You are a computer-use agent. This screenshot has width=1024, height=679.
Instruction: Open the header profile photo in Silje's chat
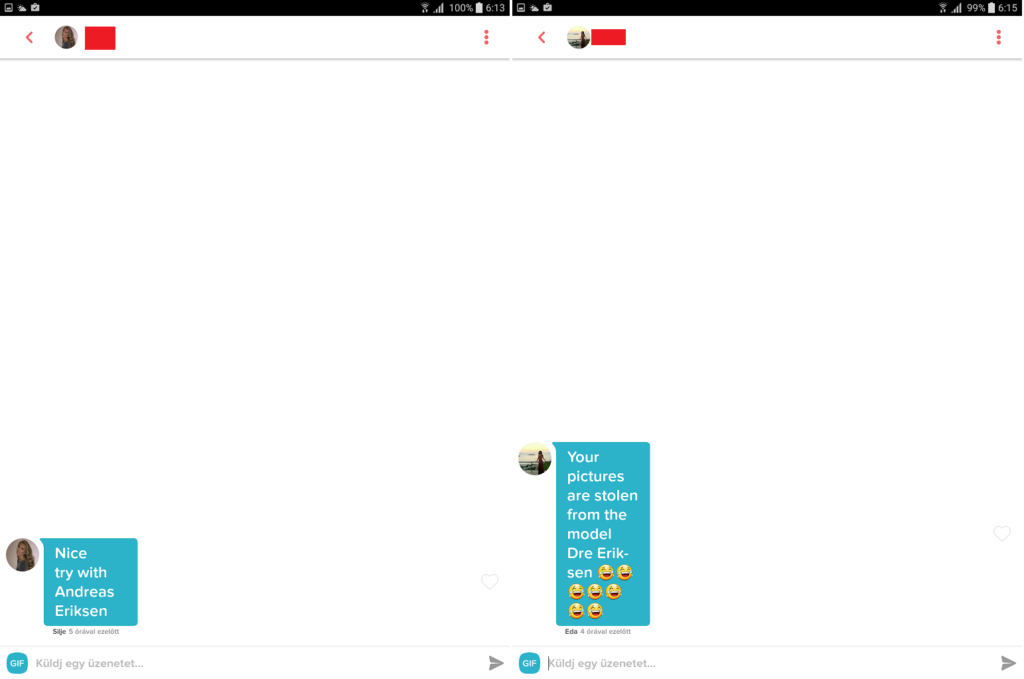point(66,38)
